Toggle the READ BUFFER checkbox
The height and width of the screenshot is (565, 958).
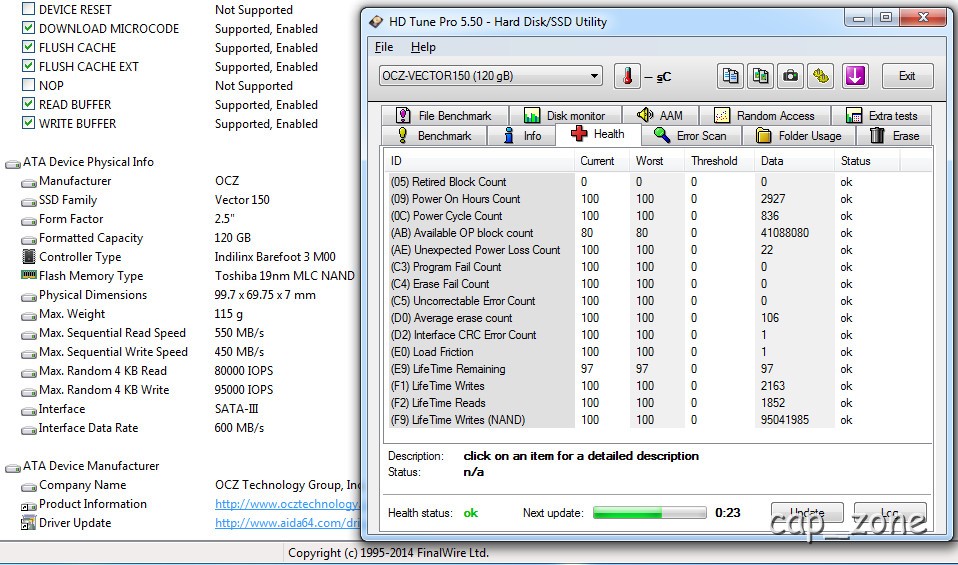(28, 104)
